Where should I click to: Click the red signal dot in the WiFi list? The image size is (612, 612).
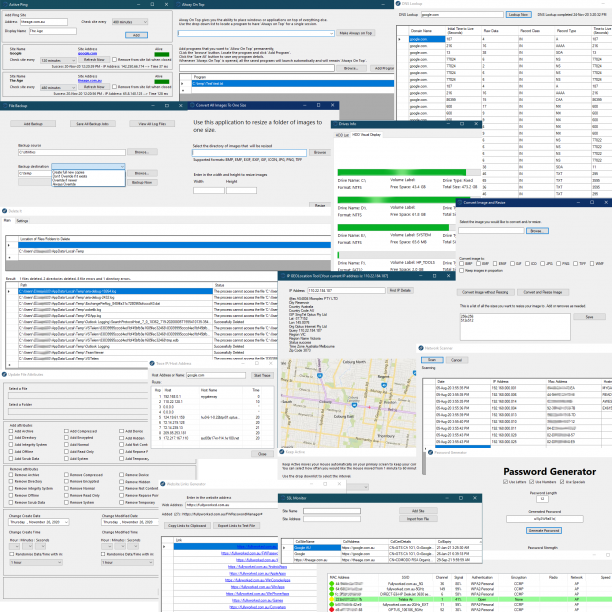point(332,609)
